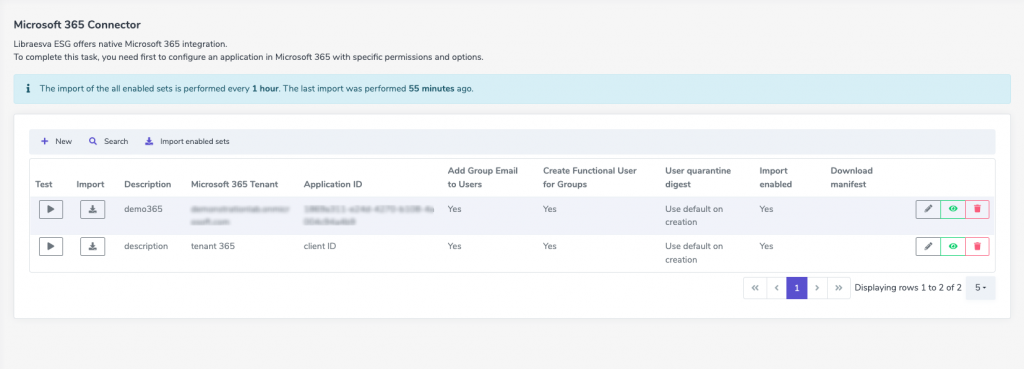Go to next page arrow
1024x369 pixels.
coord(818,287)
